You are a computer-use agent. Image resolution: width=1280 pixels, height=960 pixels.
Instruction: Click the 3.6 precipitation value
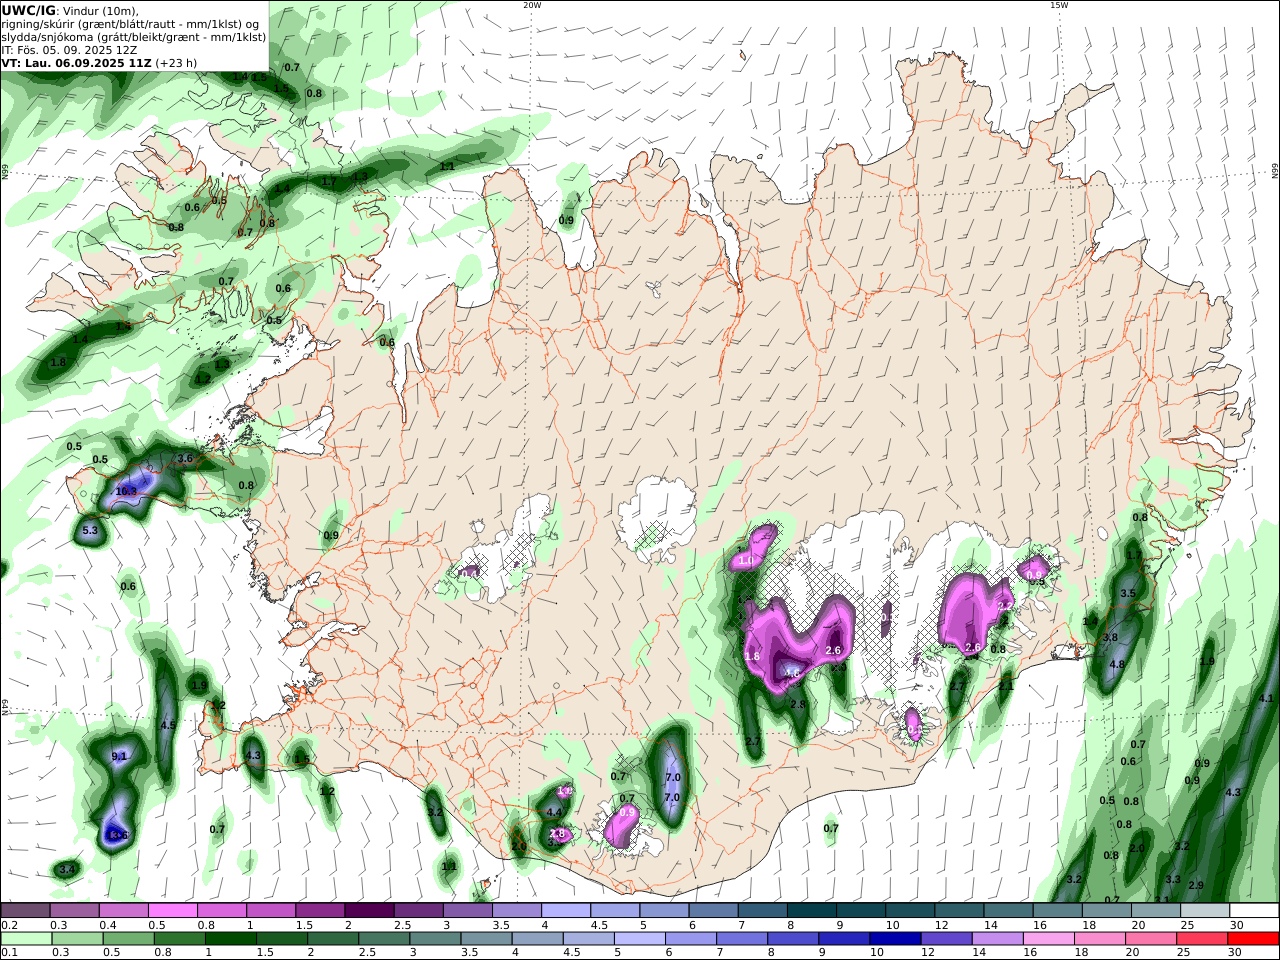(185, 459)
